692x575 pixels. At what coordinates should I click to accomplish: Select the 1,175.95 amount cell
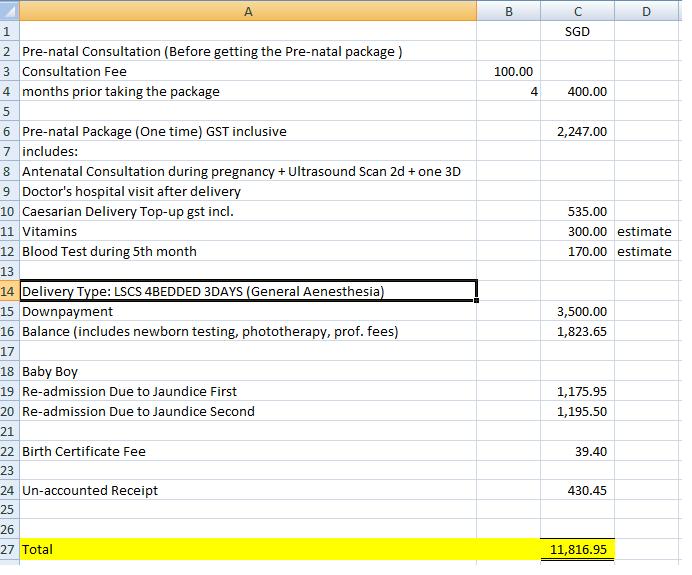click(x=577, y=391)
